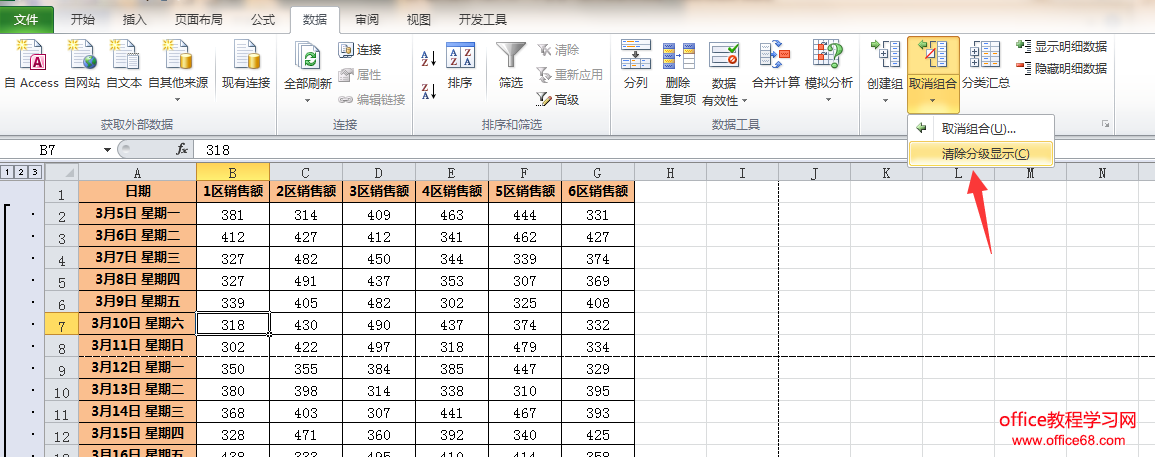
Task: Import data from website (自网站)
Action: coord(82,63)
